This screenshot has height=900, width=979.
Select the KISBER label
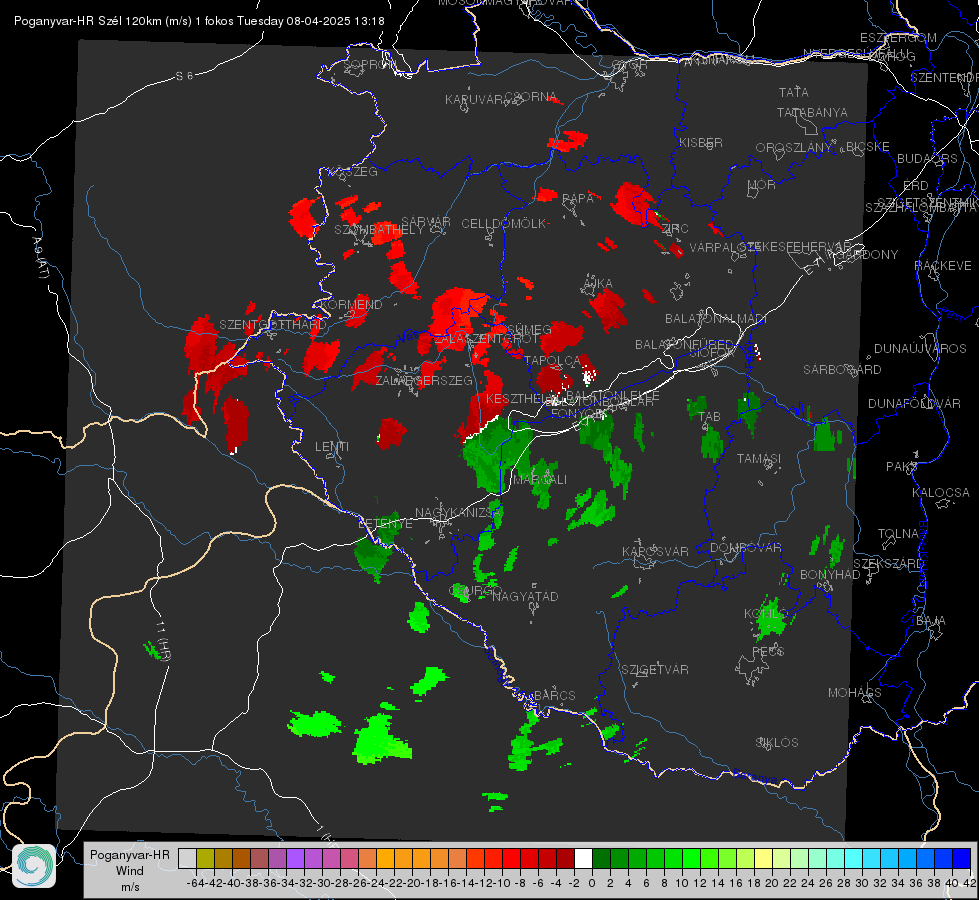click(x=701, y=142)
